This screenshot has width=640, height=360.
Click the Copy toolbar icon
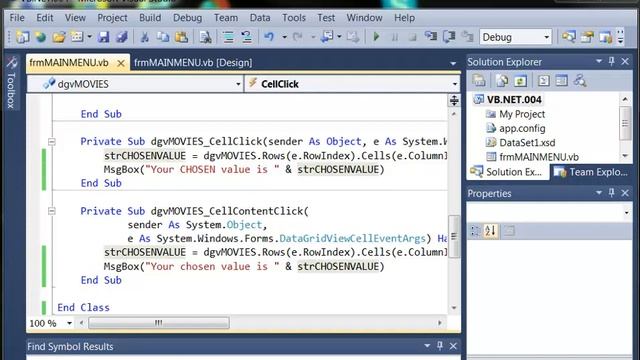point(163,37)
